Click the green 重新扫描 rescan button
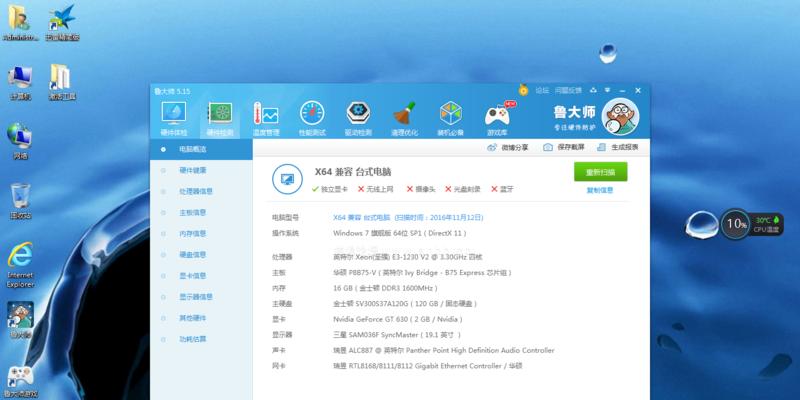 pos(601,172)
